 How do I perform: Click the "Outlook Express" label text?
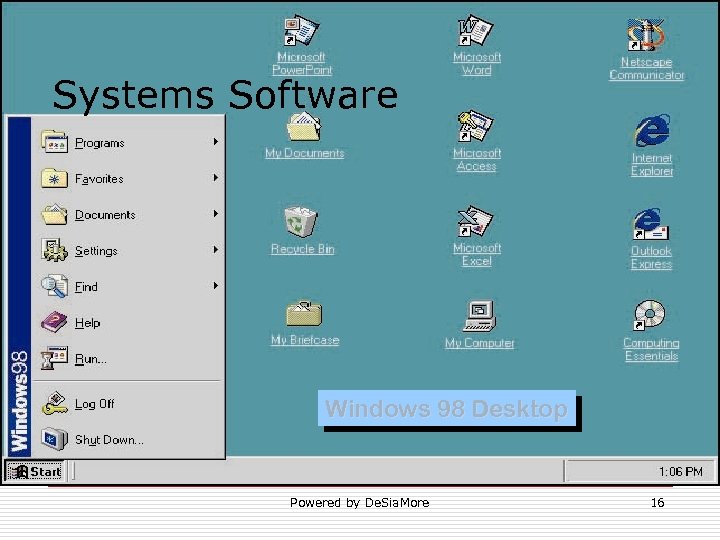point(651,258)
